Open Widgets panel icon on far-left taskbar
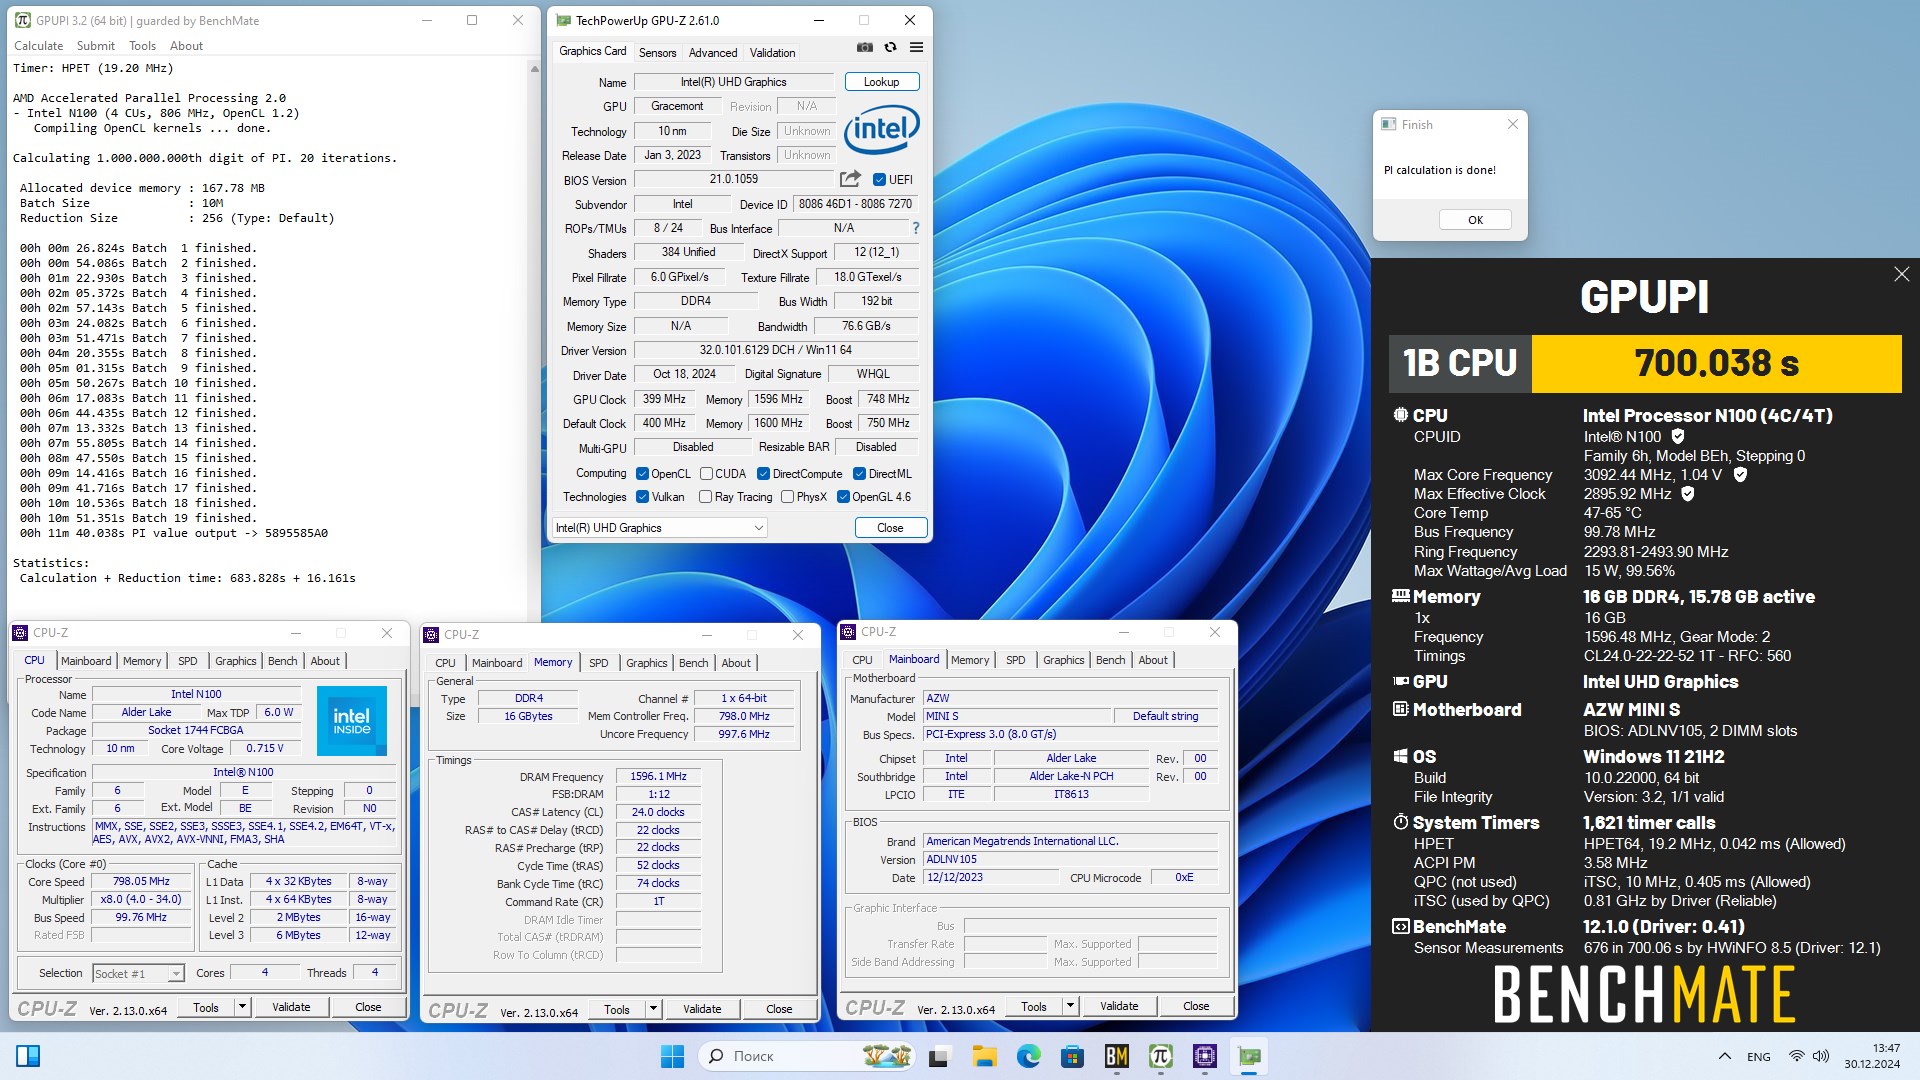Screen dimensions: 1920x1080 click(x=28, y=1056)
